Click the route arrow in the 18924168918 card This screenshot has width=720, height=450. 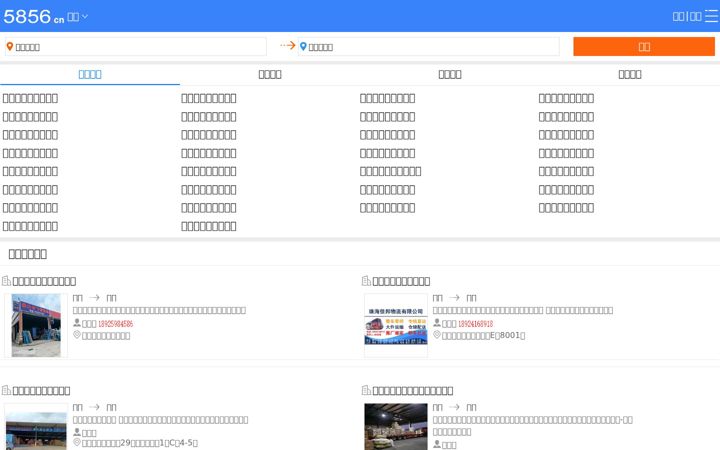454,298
